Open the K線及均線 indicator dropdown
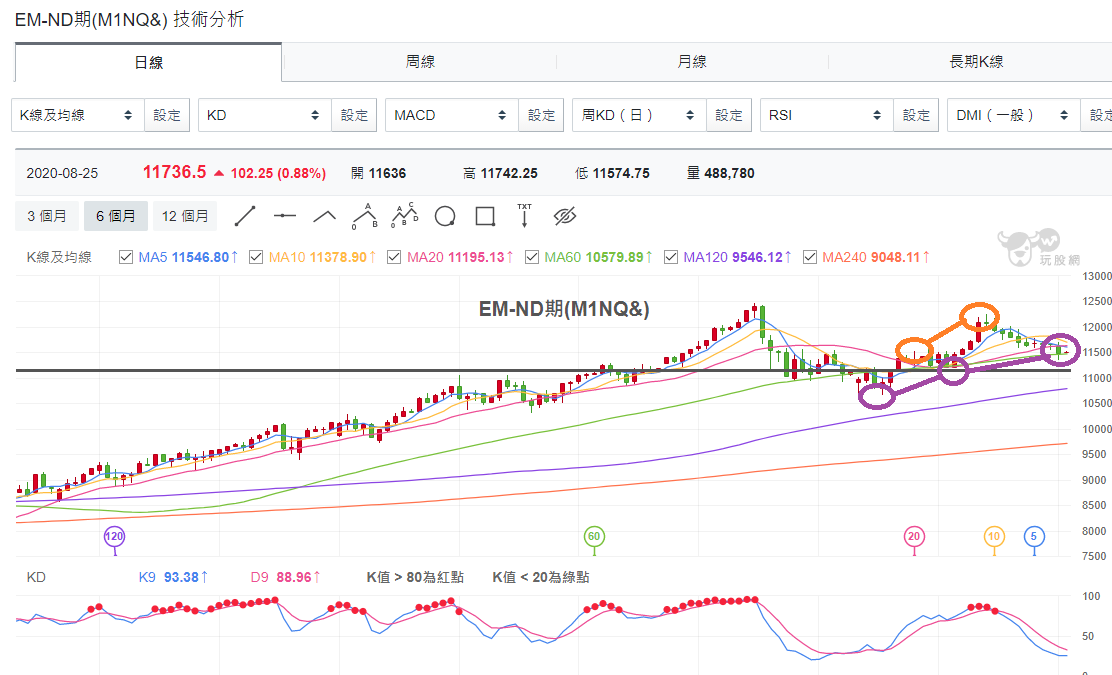The image size is (1112, 675). pos(77,115)
